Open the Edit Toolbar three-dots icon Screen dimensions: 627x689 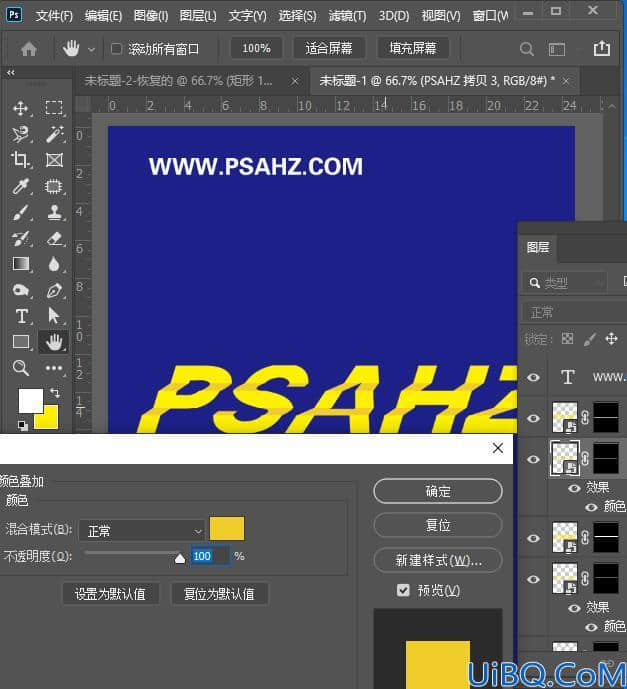click(54, 368)
